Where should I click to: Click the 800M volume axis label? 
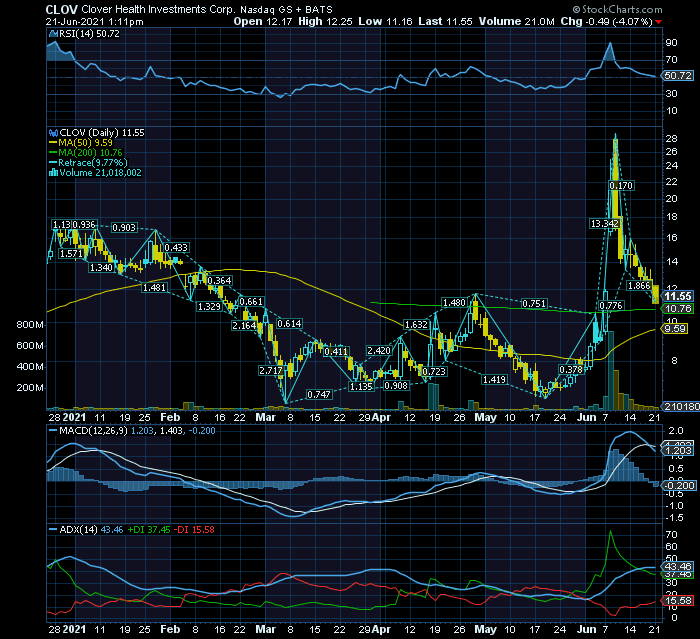click(30, 325)
